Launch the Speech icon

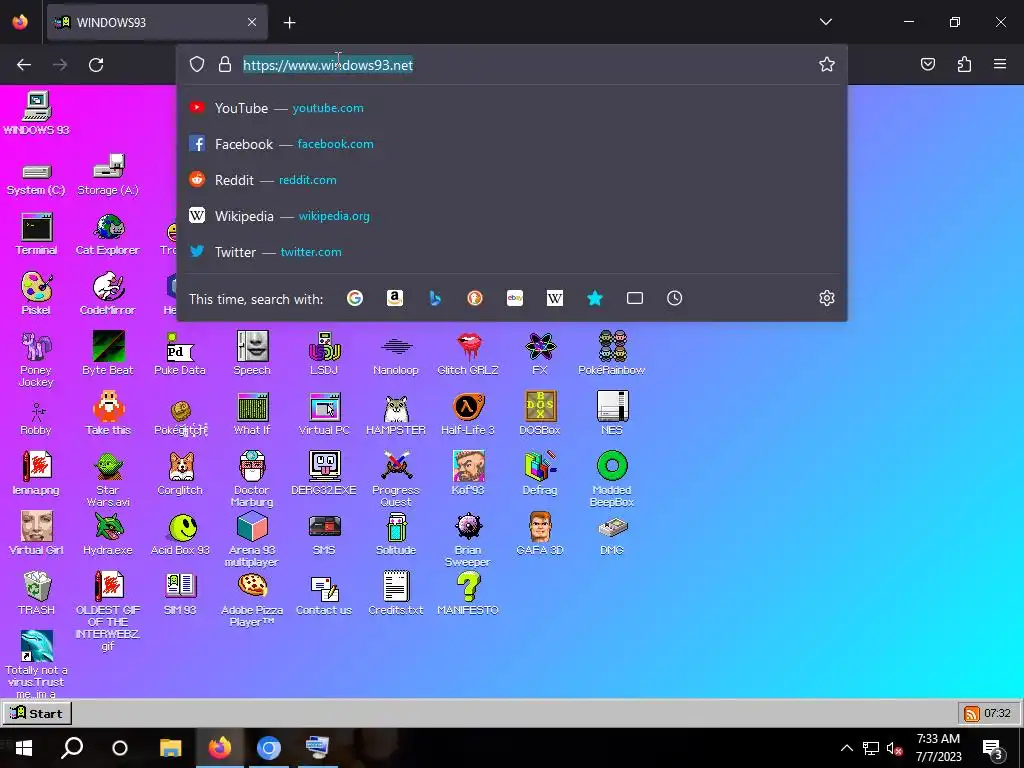pos(252,347)
